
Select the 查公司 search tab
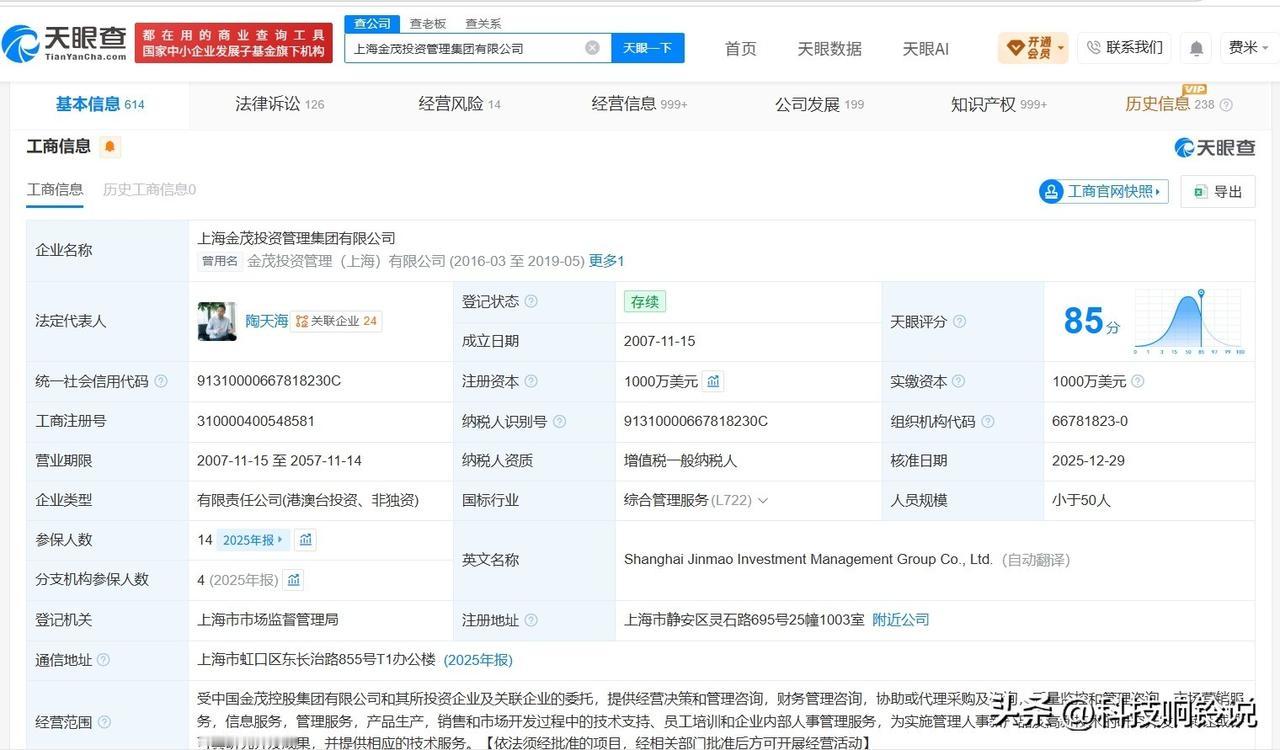[372, 23]
